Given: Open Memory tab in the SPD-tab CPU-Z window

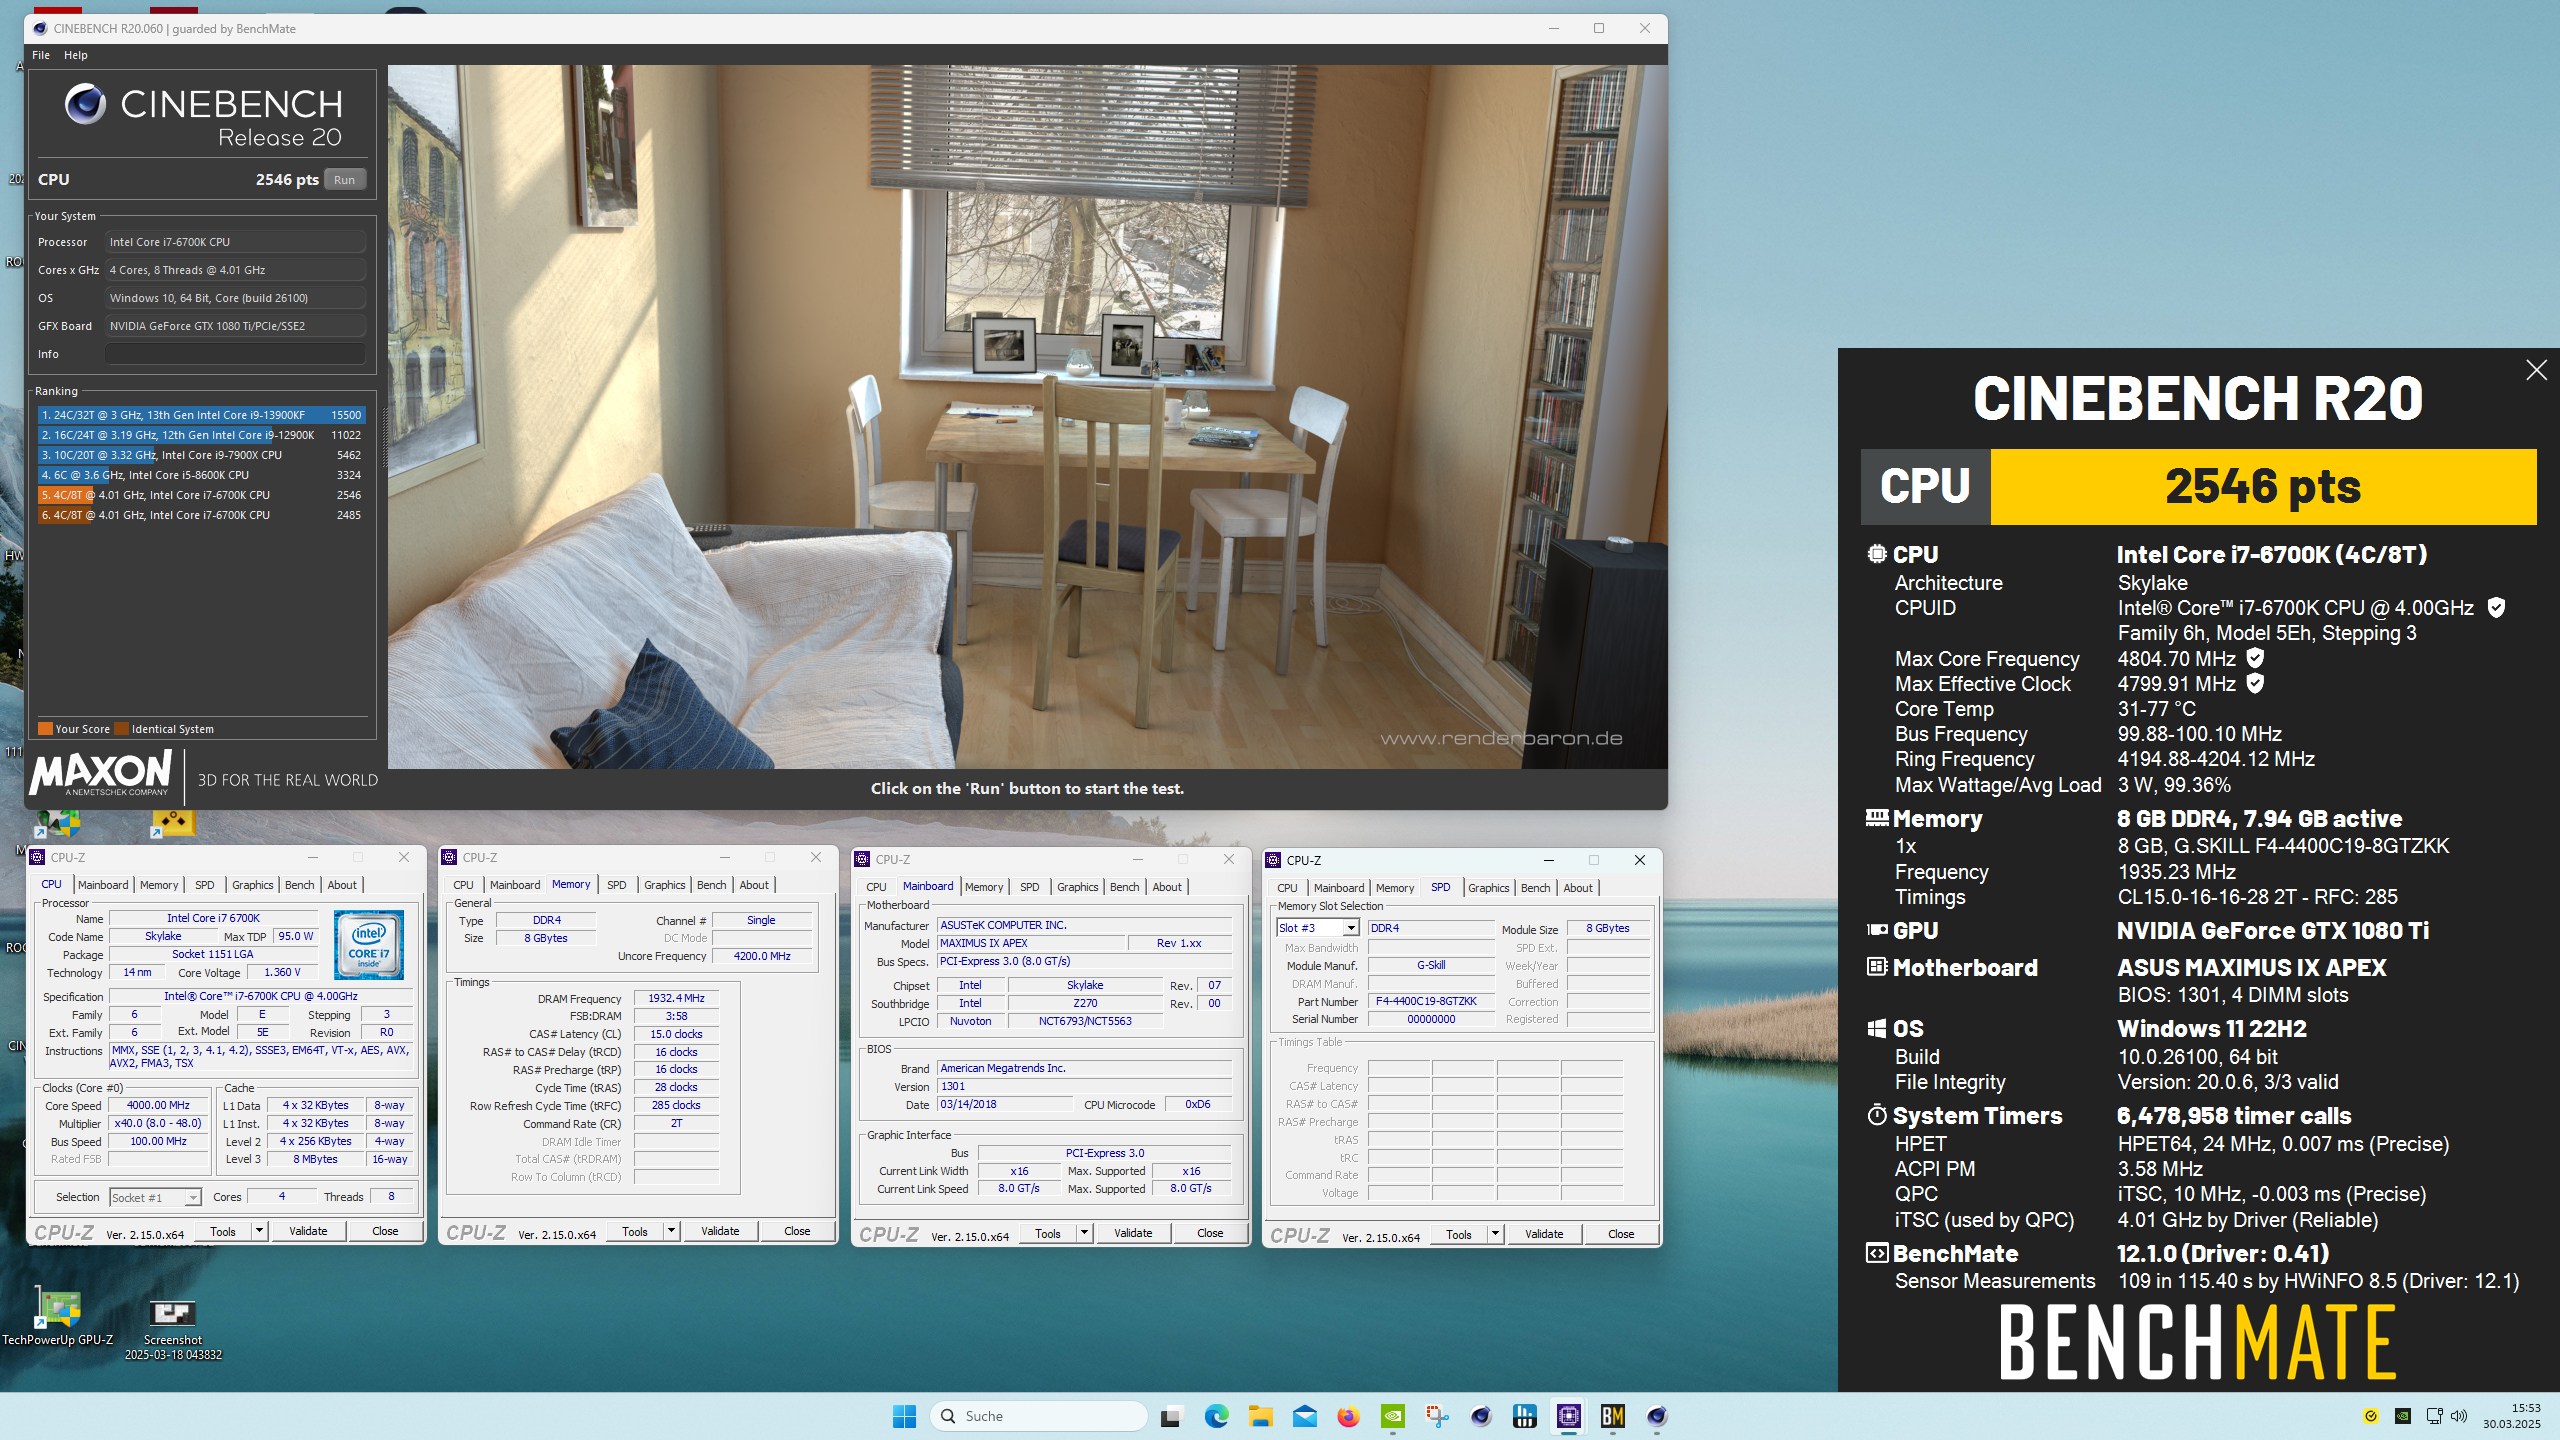Looking at the screenshot, I should (x=1395, y=888).
